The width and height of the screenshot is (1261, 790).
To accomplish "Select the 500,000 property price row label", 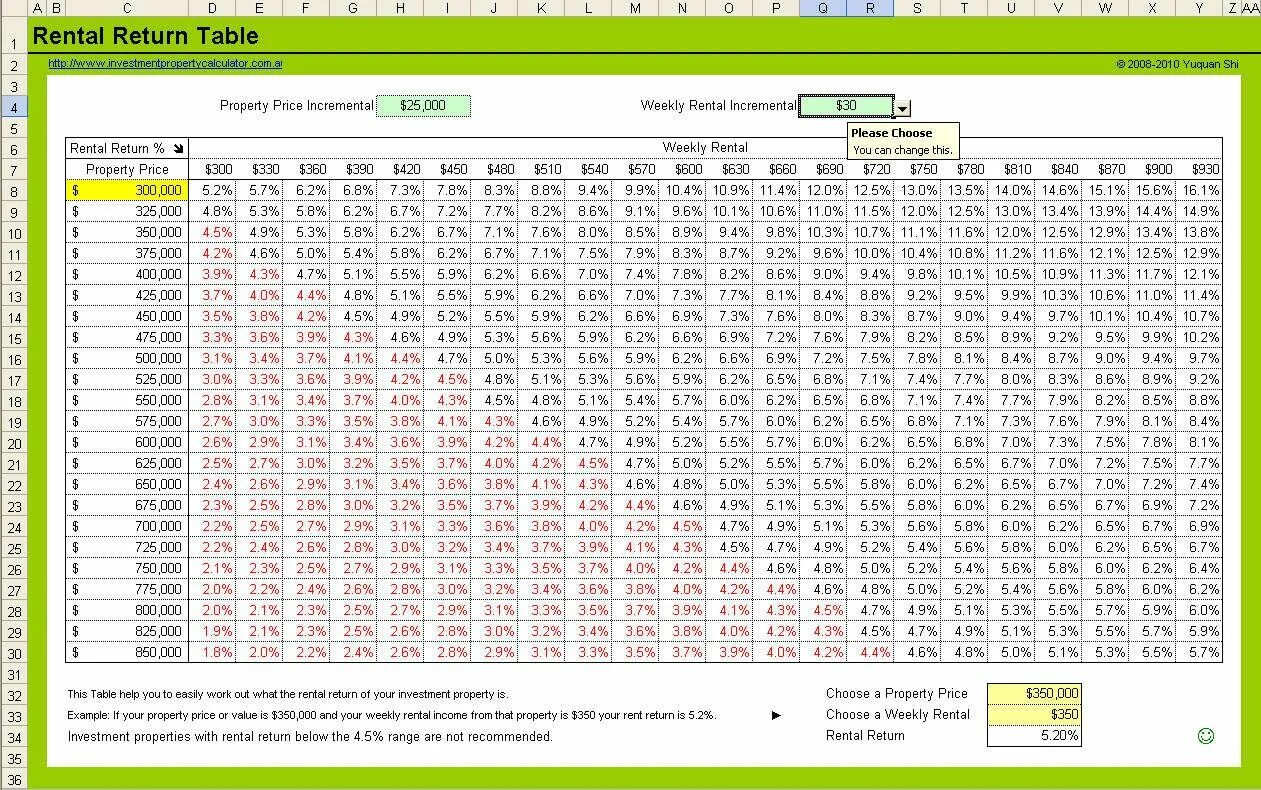I will pyautogui.click(x=127, y=358).
